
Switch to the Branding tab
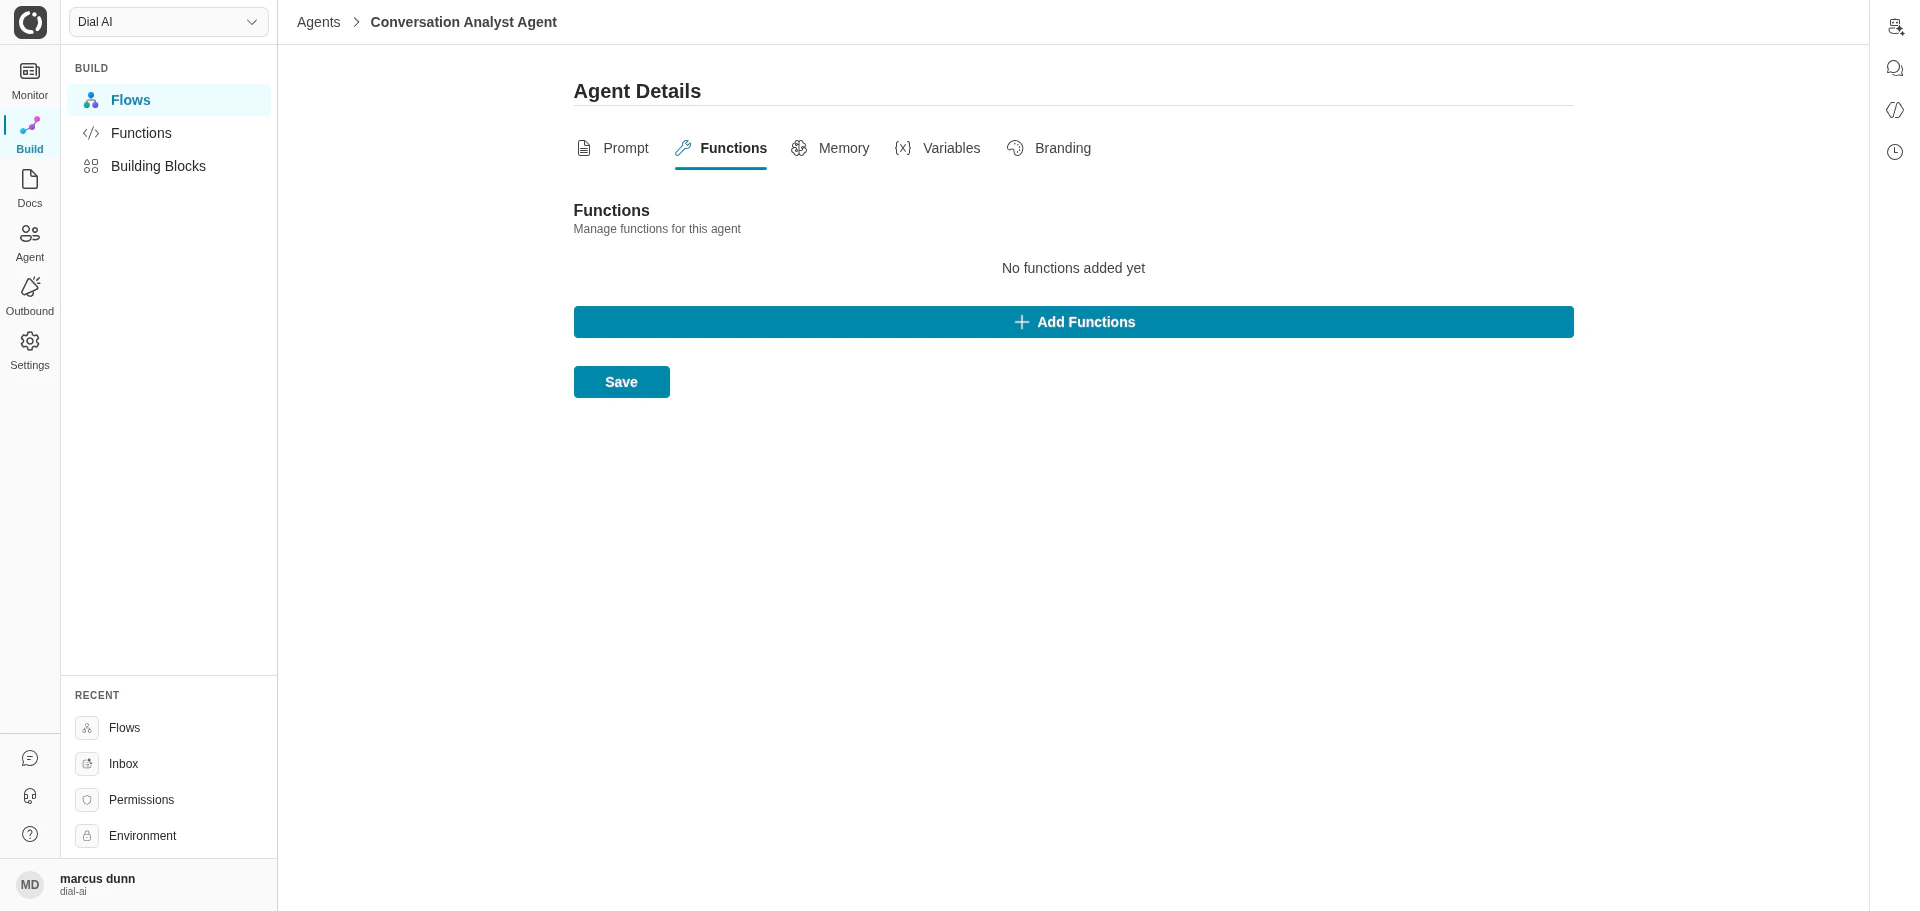1049,148
